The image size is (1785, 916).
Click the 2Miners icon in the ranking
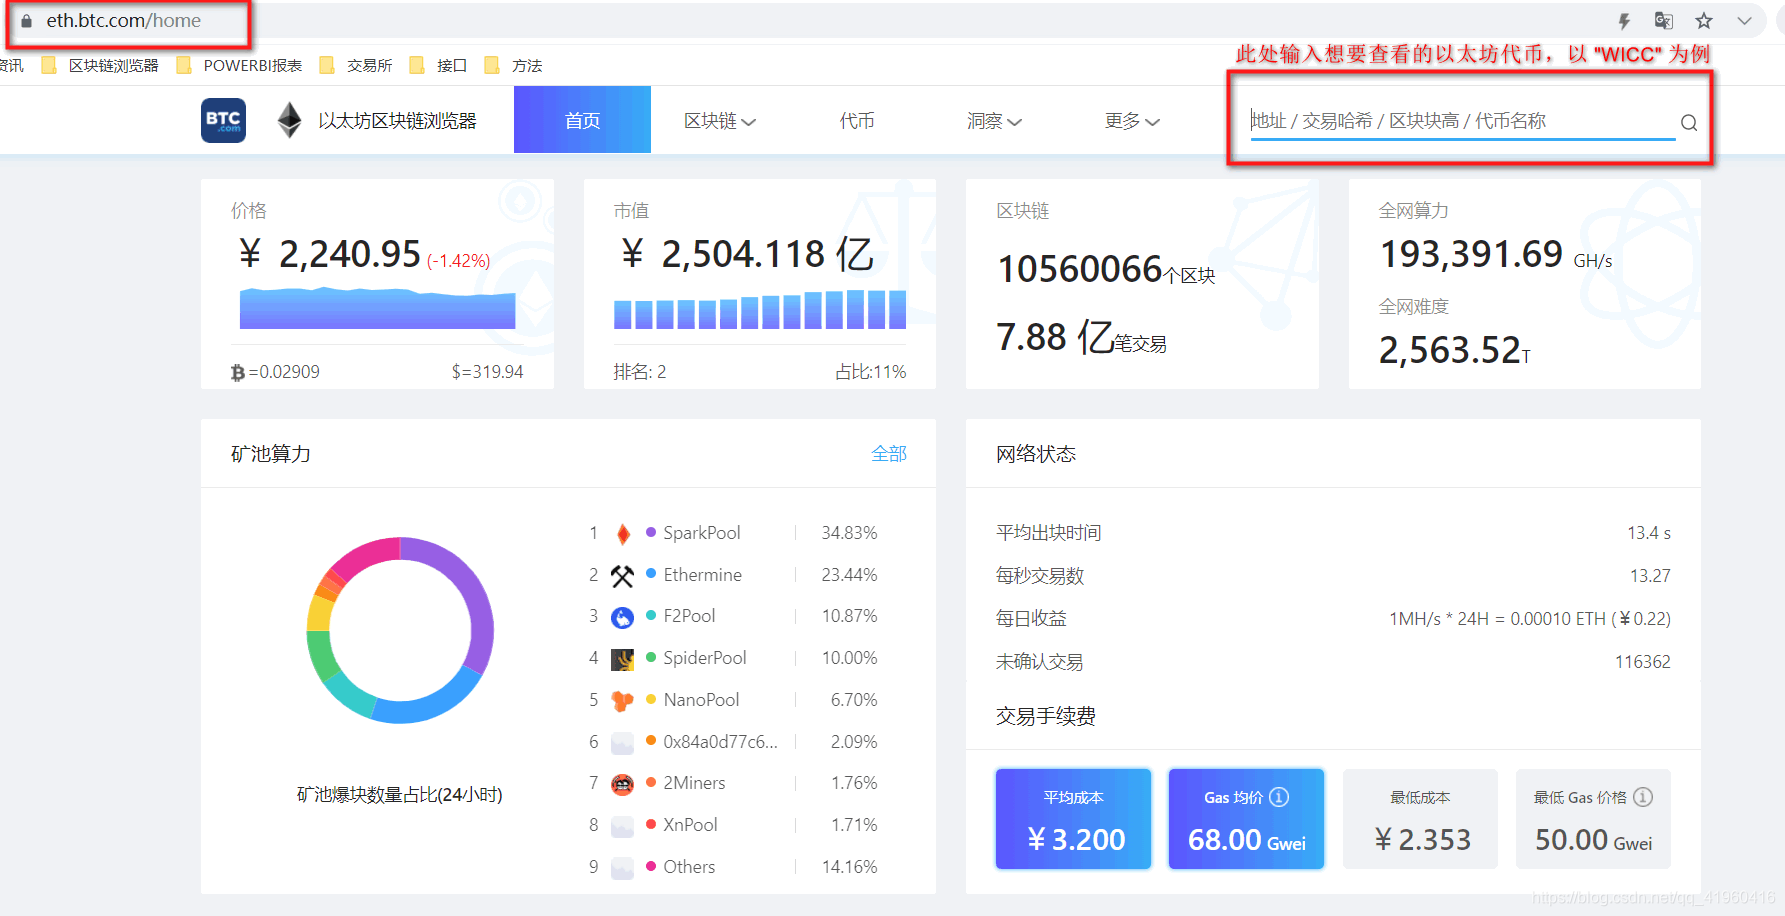pyautogui.click(x=623, y=783)
